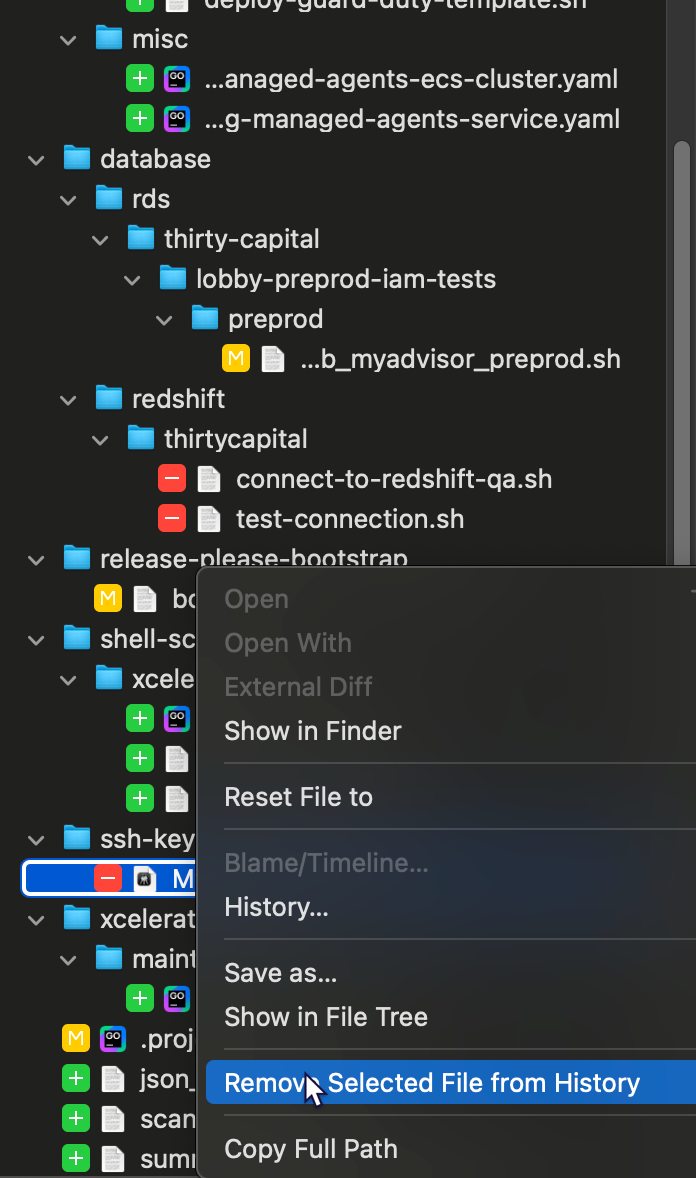
Task: Click the red removed badge on connect-to-redshift-qa.sh
Action: coord(172,479)
